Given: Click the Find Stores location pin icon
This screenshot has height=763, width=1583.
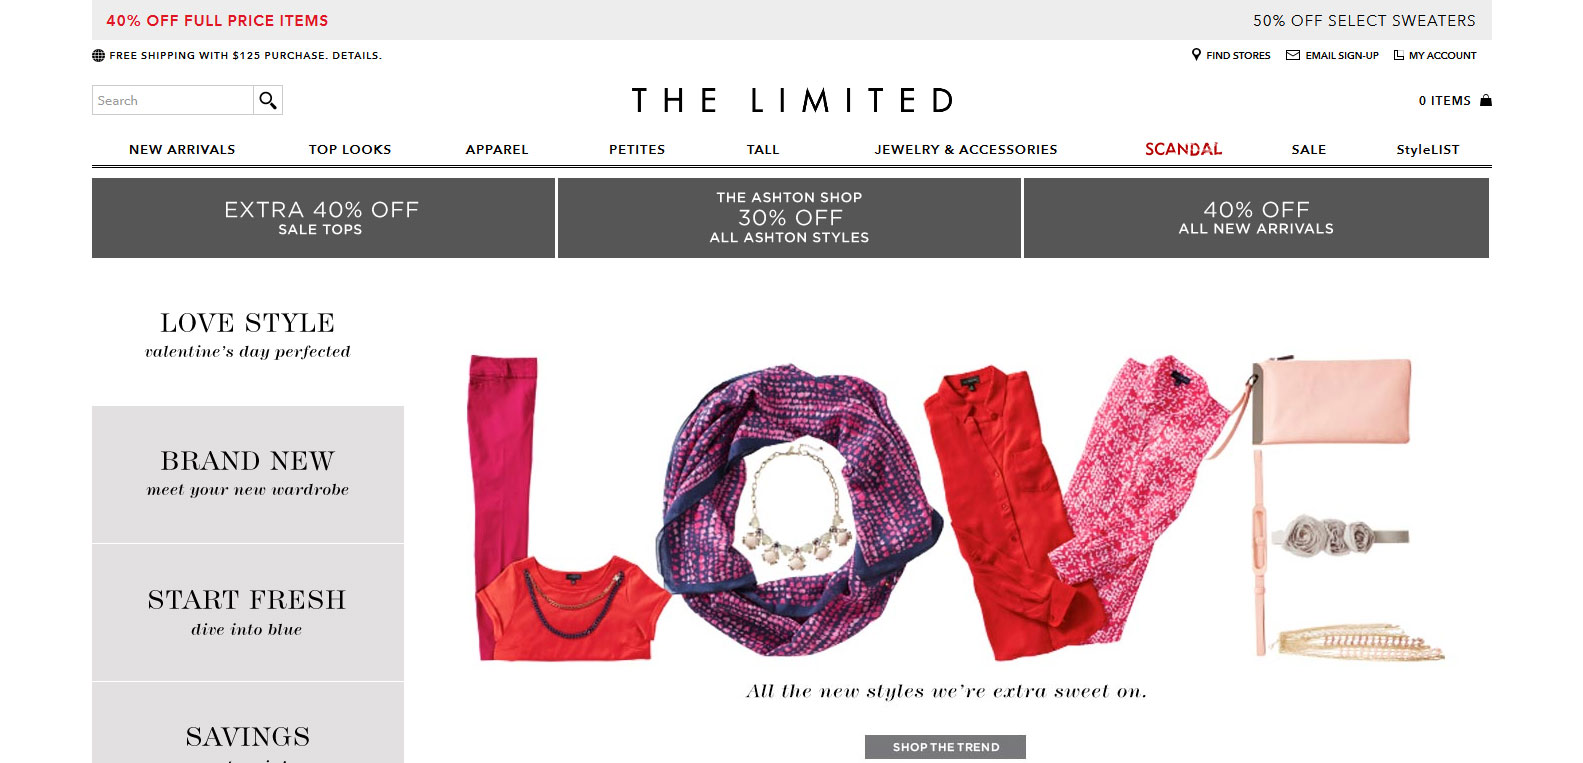Looking at the screenshot, I should [x=1196, y=55].
